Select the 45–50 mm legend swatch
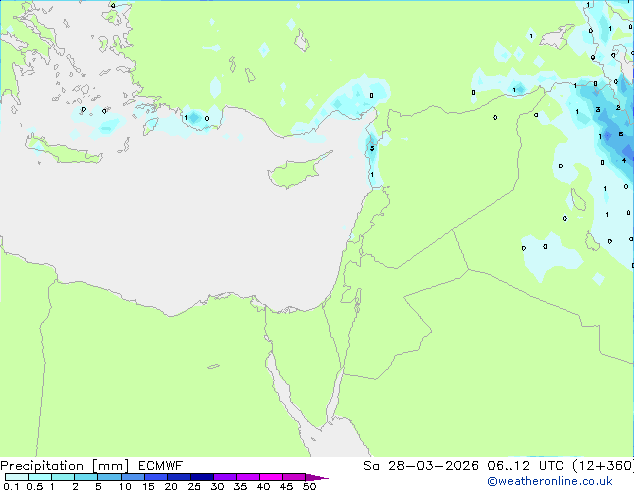The height and width of the screenshot is (490, 634). pyautogui.click(x=294, y=477)
